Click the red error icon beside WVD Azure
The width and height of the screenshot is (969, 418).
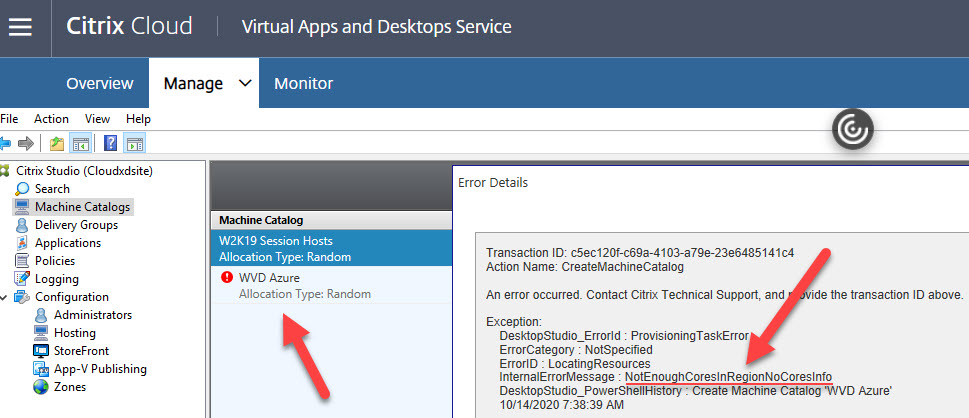point(227,278)
